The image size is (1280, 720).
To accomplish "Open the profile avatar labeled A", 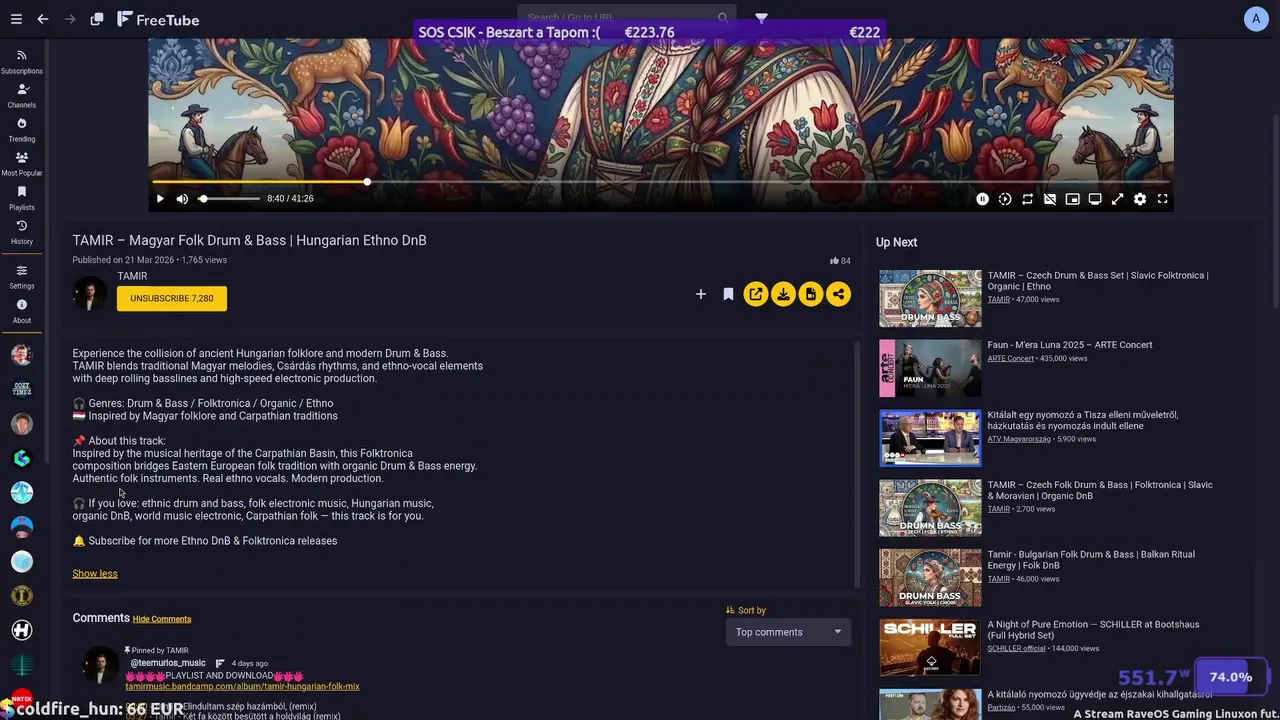I will coord(1256,19).
